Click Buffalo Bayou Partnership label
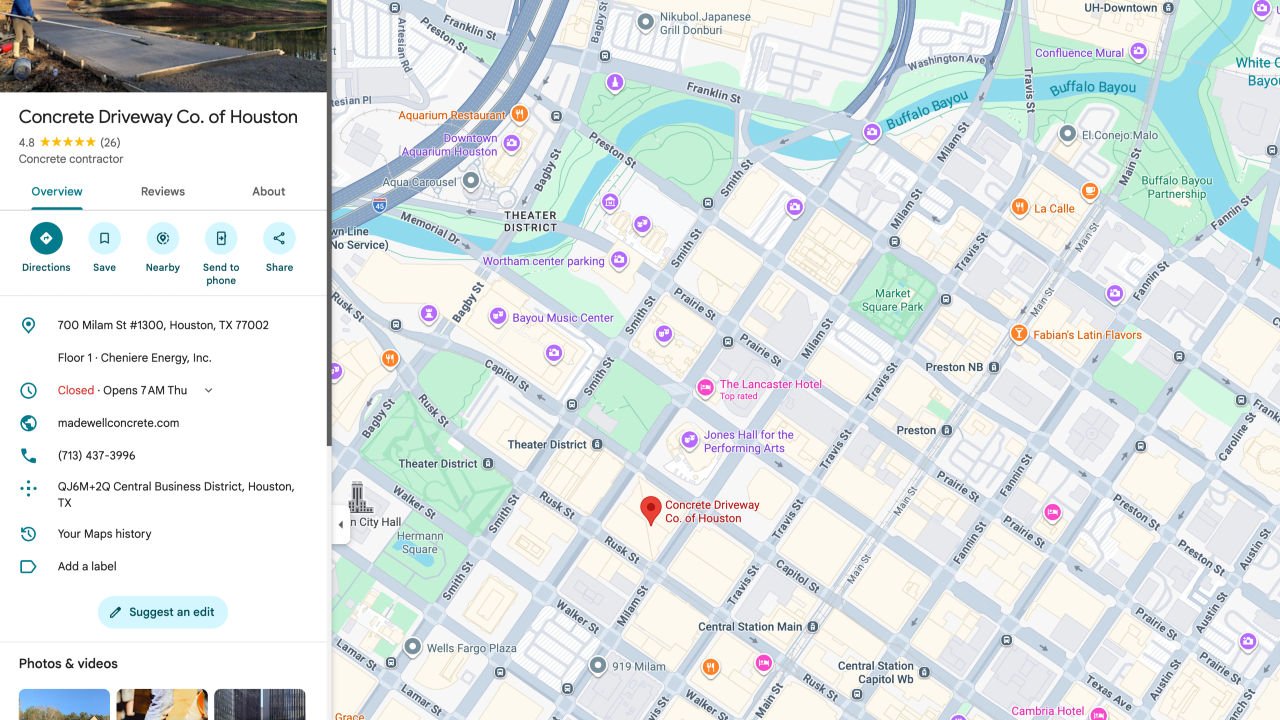The height and width of the screenshot is (720, 1280). 1177,187
